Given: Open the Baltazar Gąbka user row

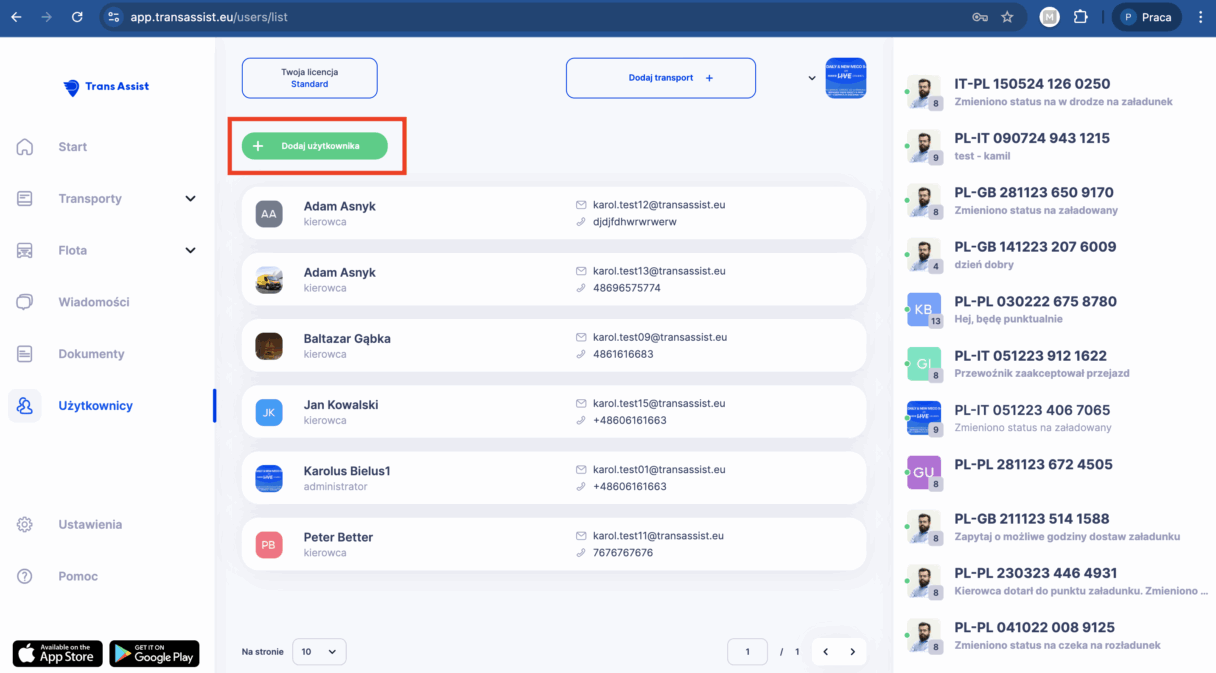Looking at the screenshot, I should (553, 346).
